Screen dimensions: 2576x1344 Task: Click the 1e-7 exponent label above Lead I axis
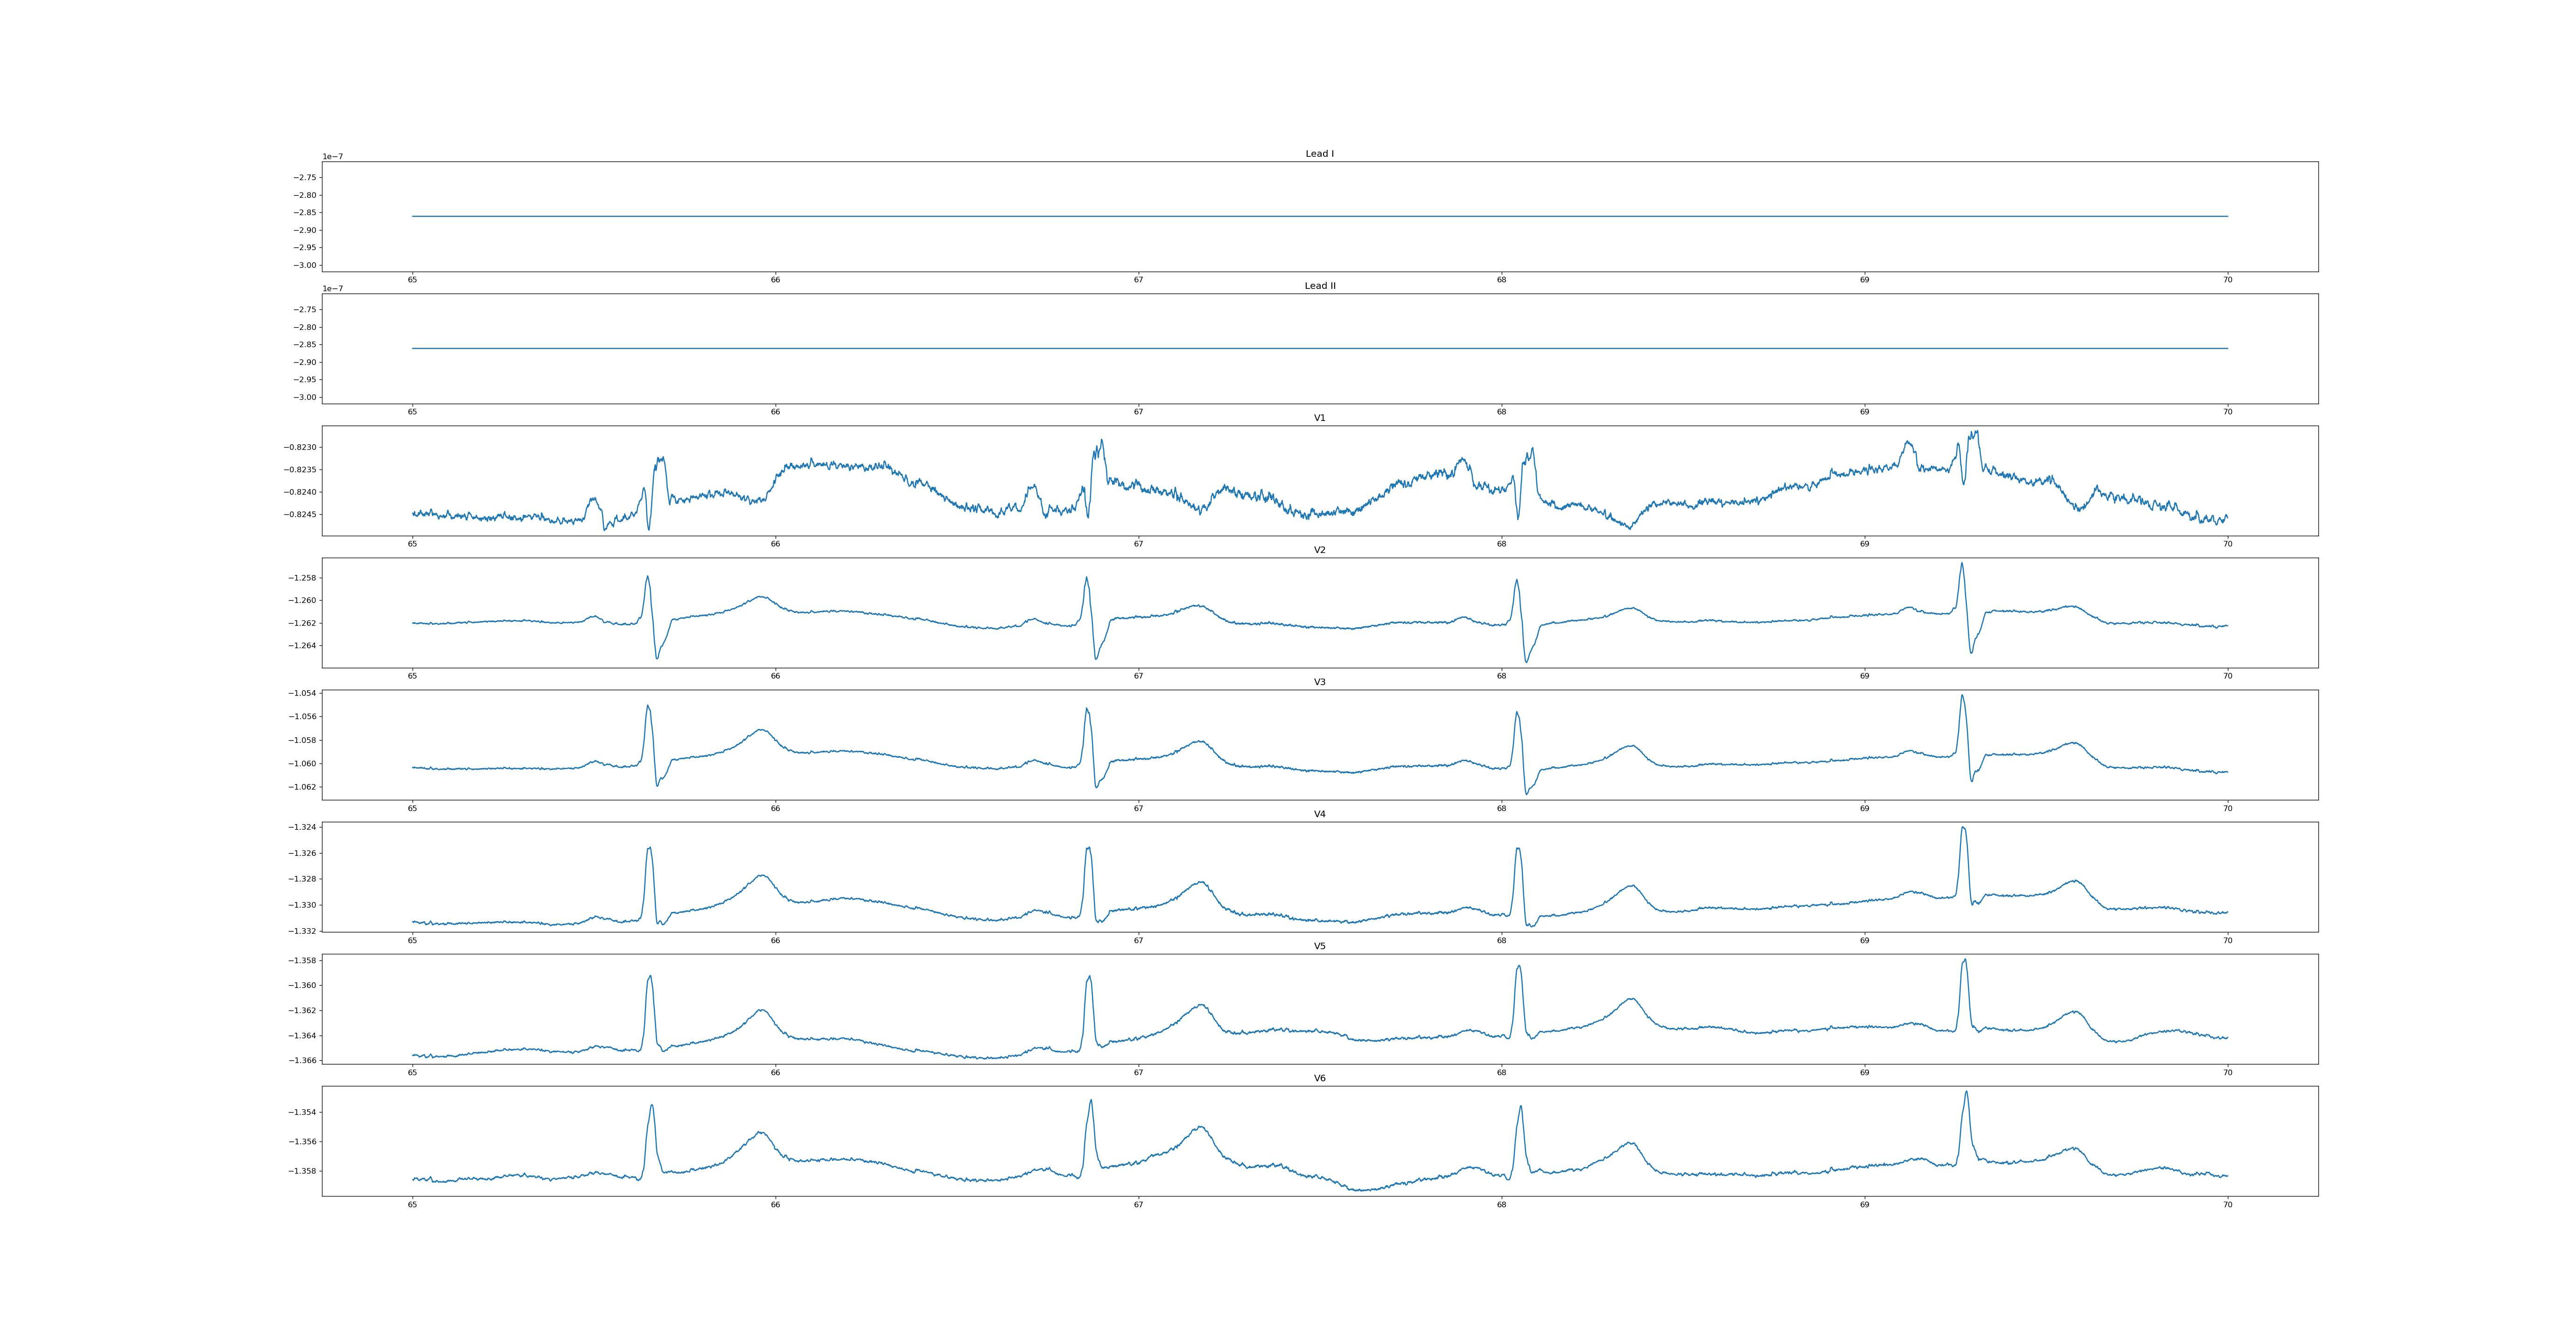click(x=332, y=157)
